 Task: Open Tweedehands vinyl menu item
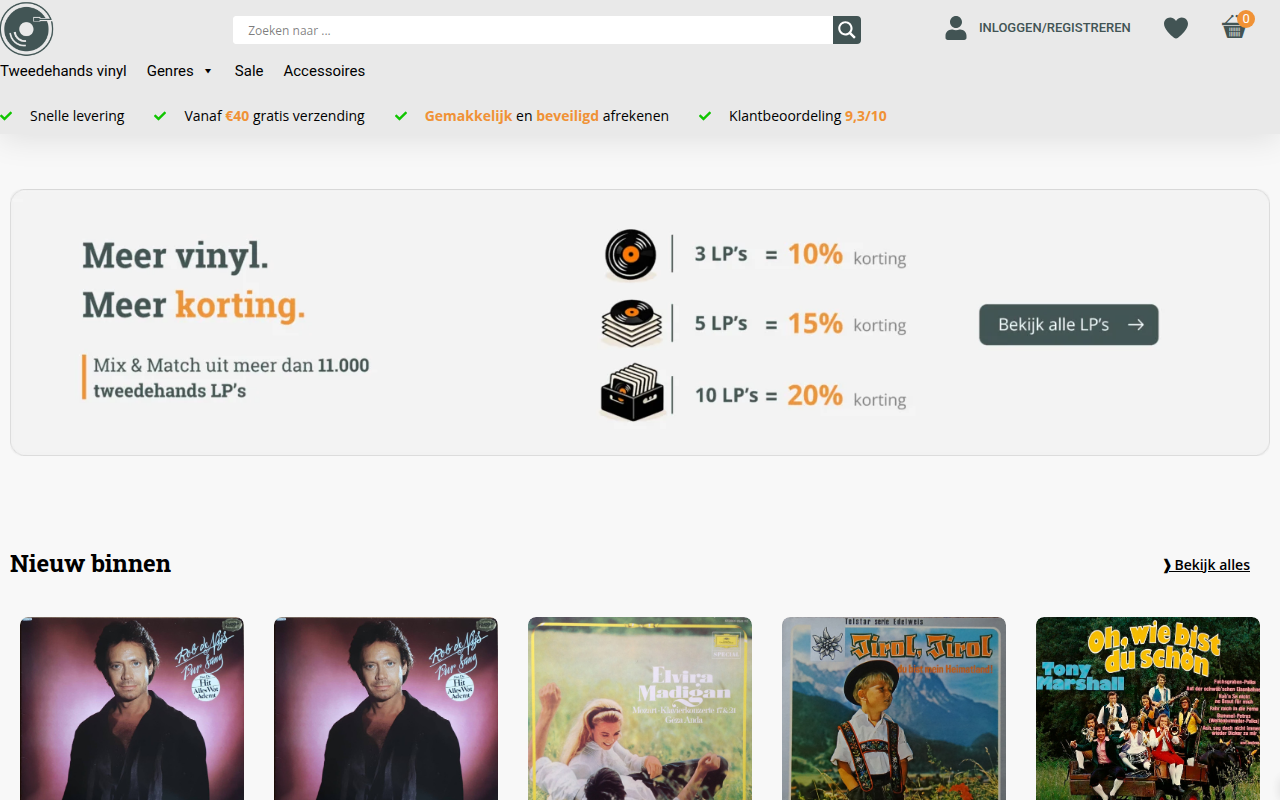(x=63, y=71)
